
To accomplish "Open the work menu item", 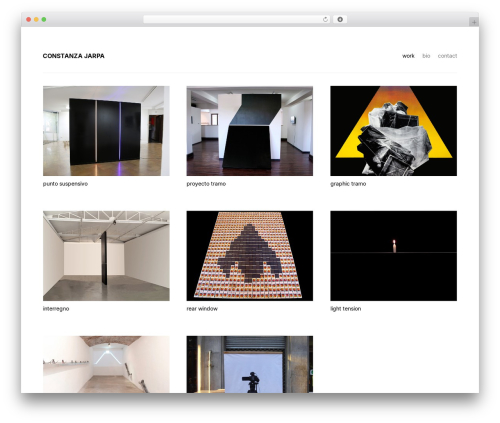I will click(408, 56).
